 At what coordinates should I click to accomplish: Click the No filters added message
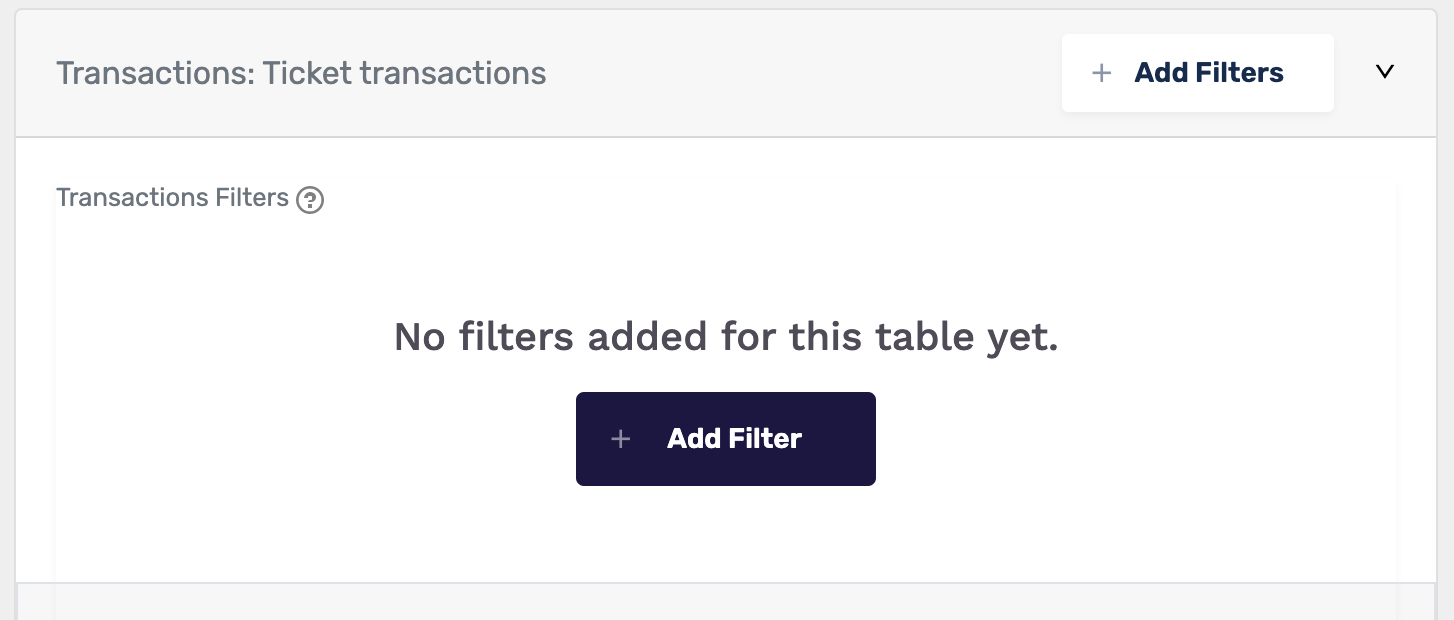pyautogui.click(x=726, y=337)
